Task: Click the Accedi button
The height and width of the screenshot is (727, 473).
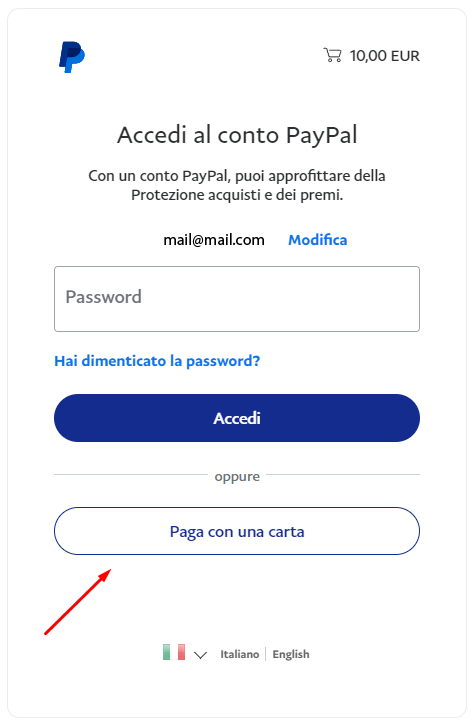Action: pyautogui.click(x=237, y=418)
